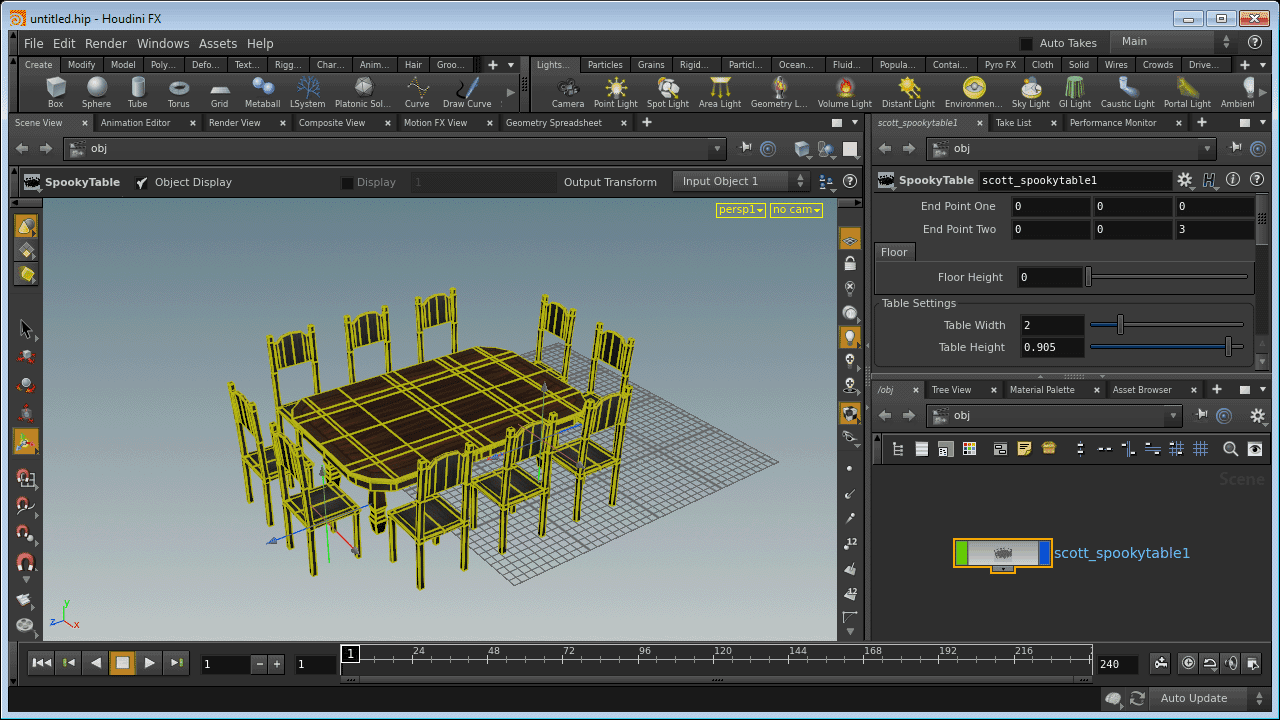Image resolution: width=1280 pixels, height=720 pixels.
Task: Open the Input Object 1 dropdown
Action: tap(741, 182)
